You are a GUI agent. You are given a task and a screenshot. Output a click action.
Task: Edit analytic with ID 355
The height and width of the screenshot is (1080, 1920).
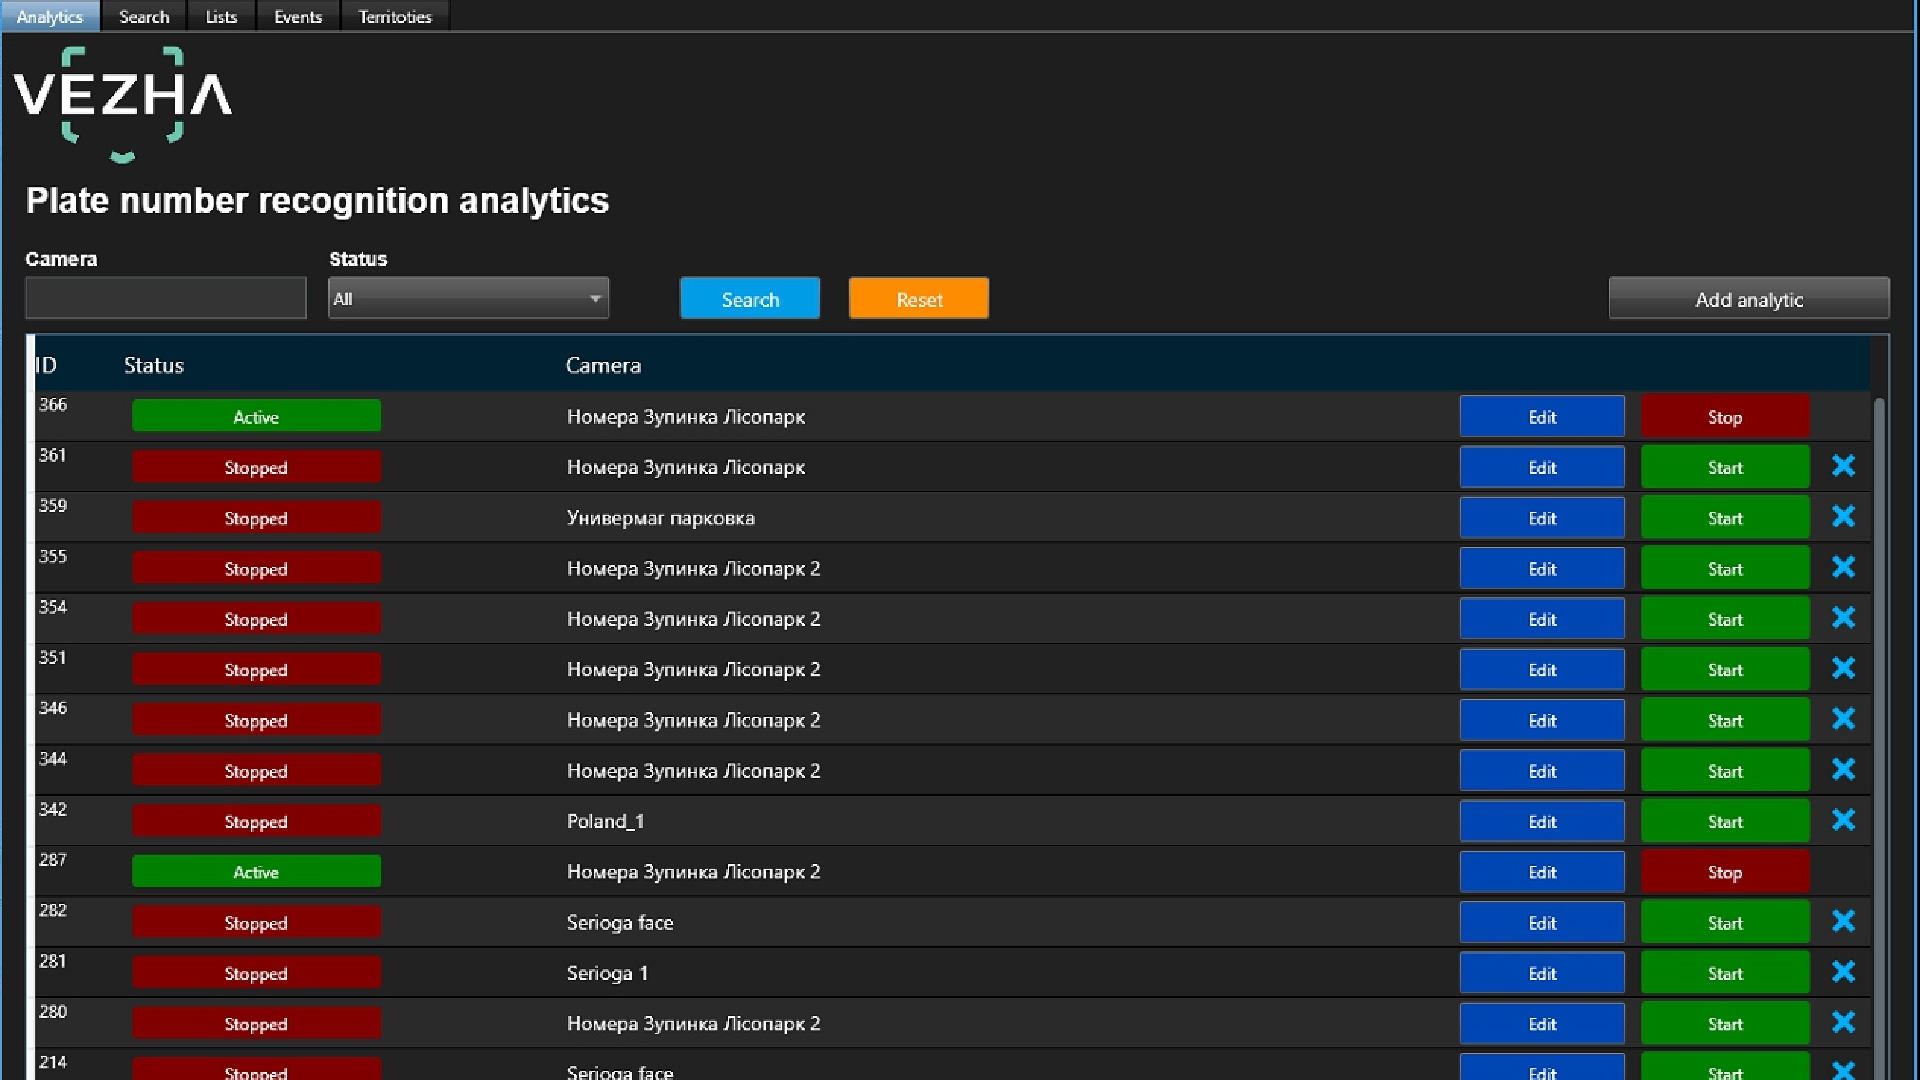pyautogui.click(x=1542, y=569)
